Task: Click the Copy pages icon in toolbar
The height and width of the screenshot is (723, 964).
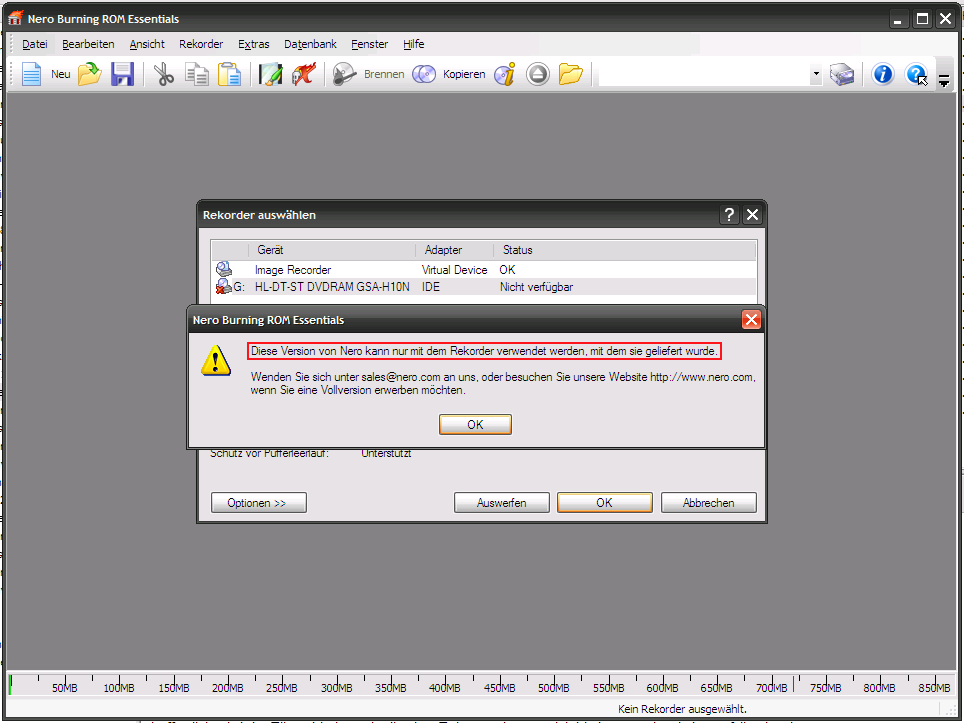Action: 197,74
